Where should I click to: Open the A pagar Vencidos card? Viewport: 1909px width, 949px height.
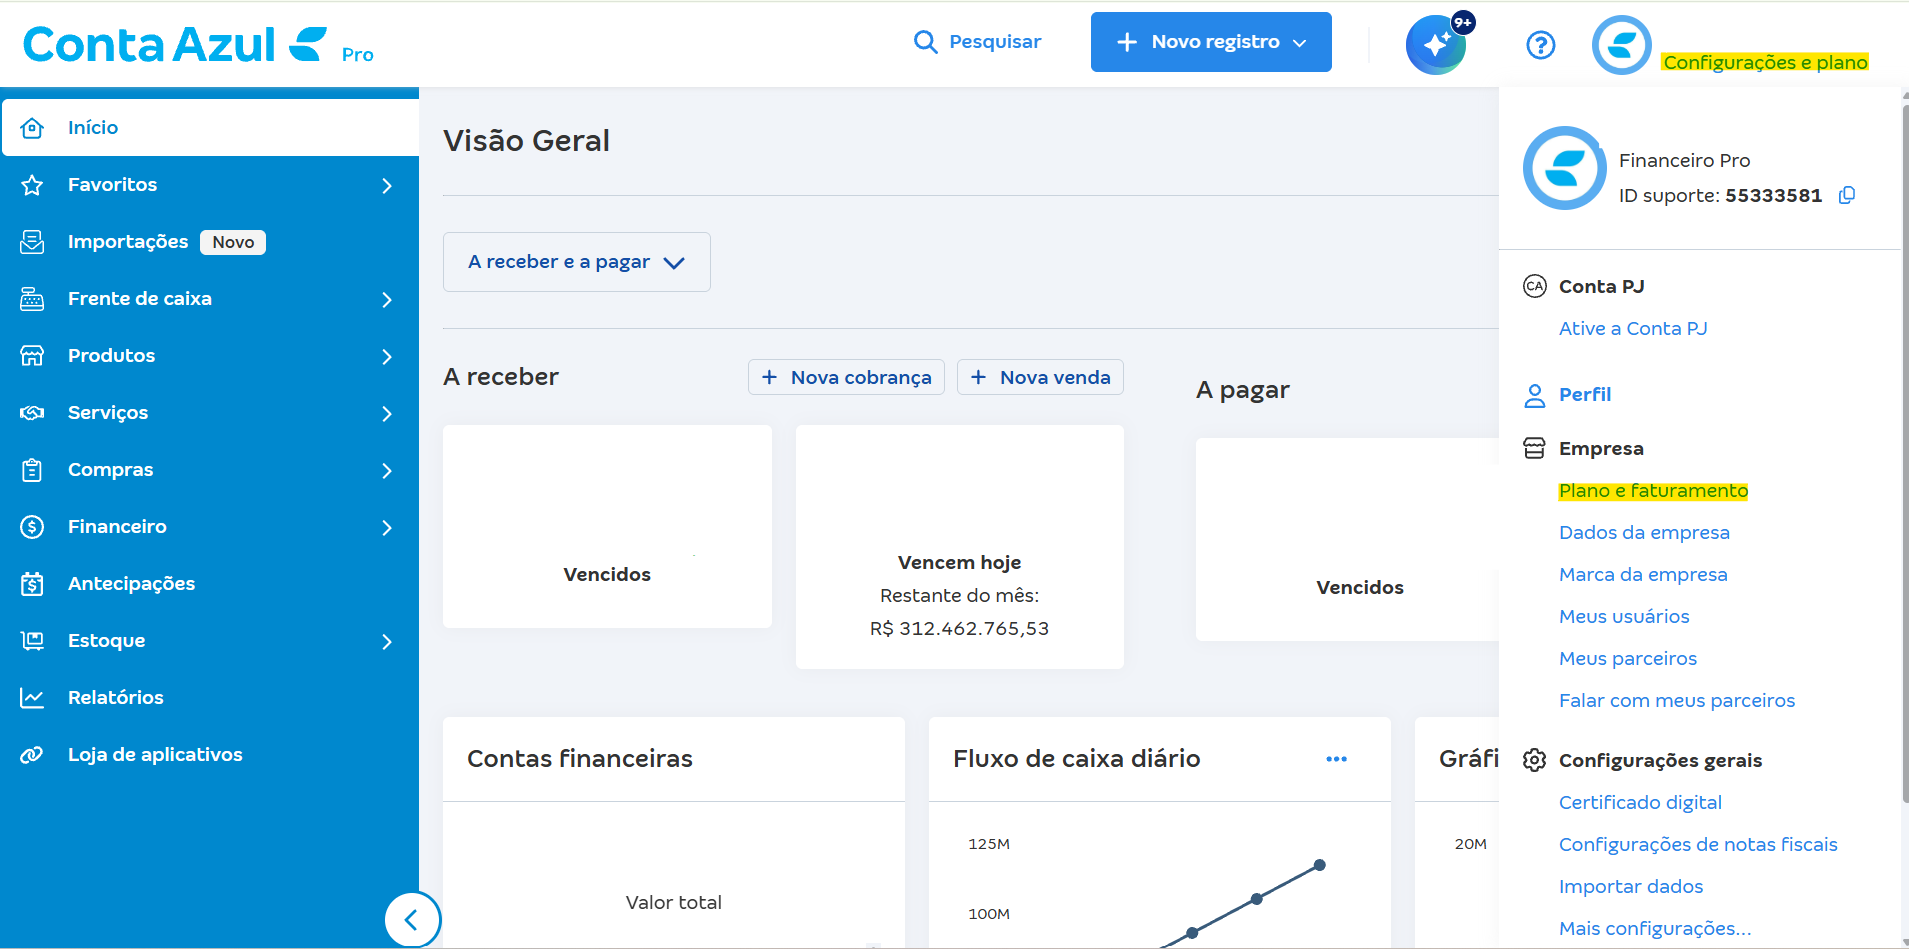click(1347, 540)
